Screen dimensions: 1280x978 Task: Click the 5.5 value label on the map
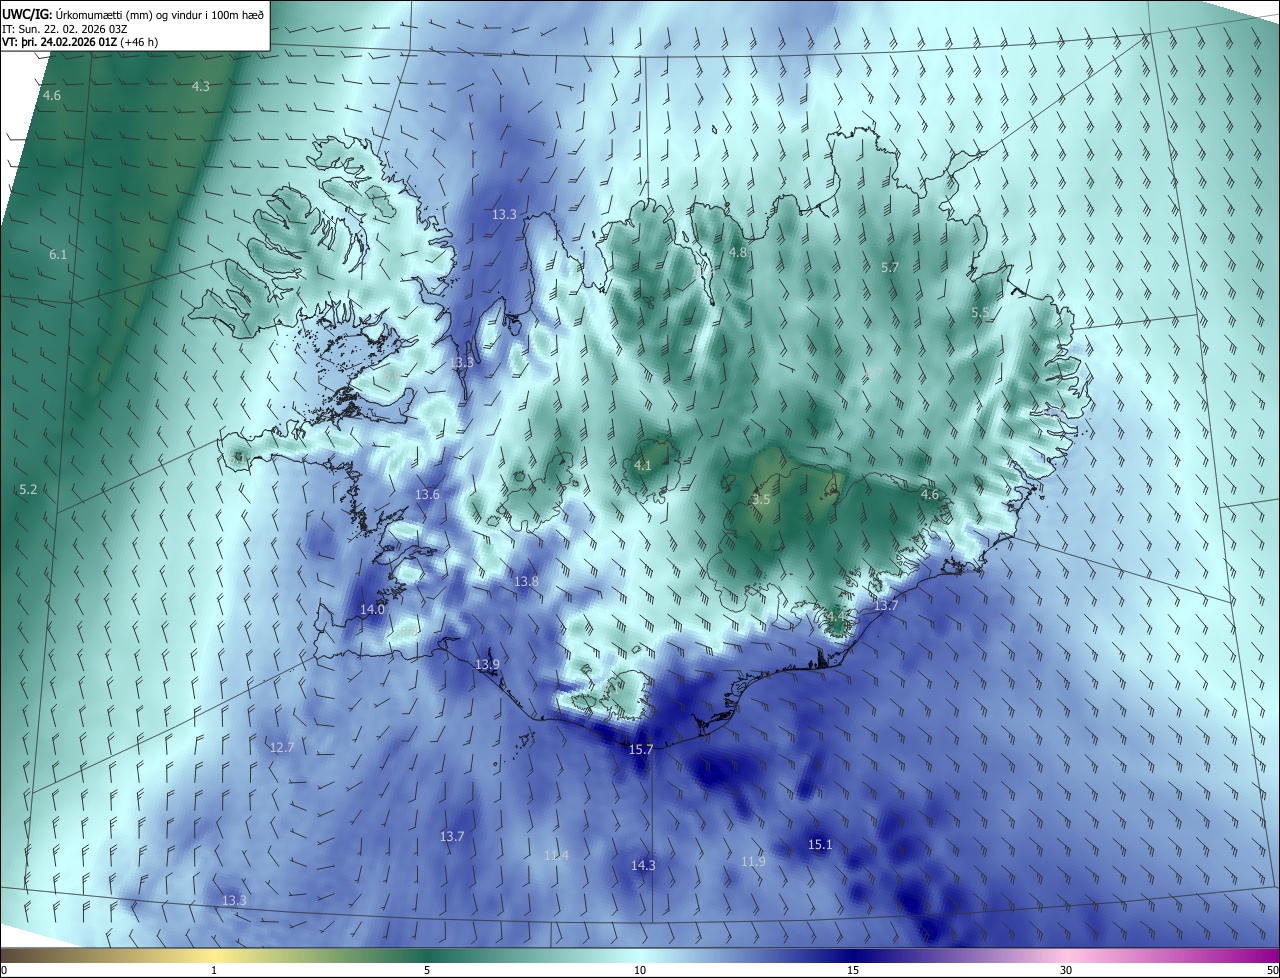click(980, 313)
